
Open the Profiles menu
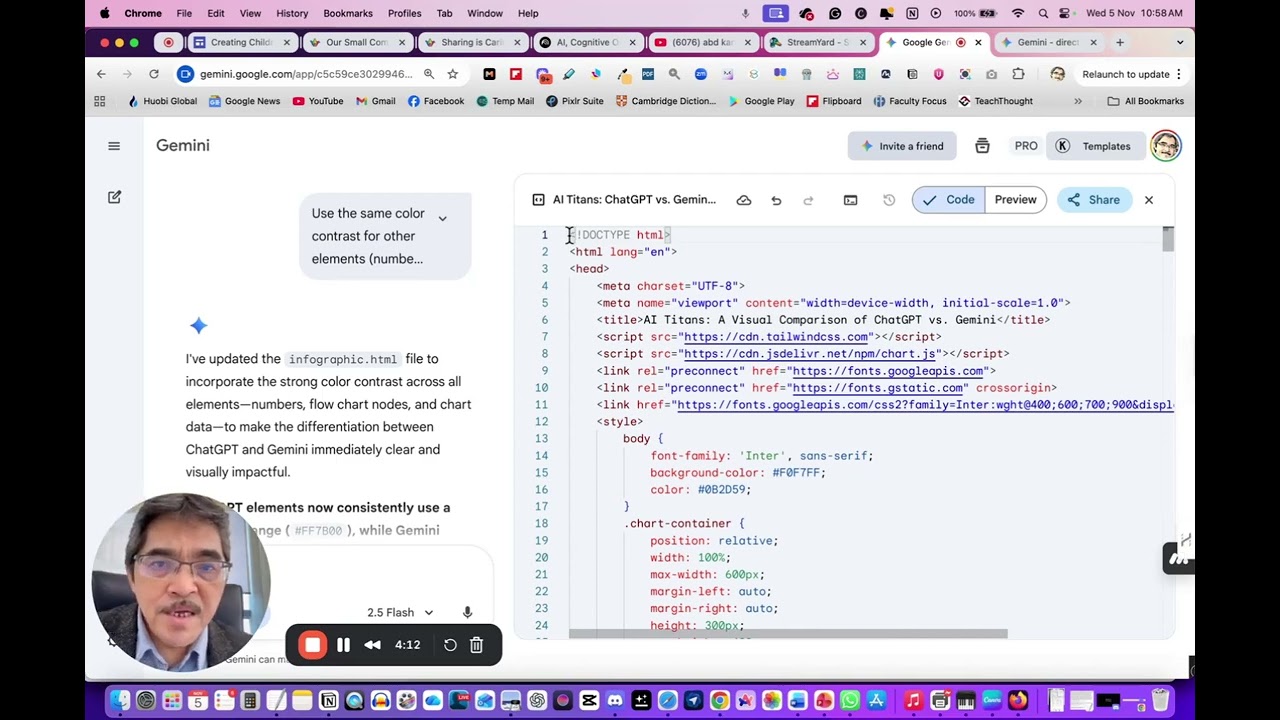click(404, 13)
